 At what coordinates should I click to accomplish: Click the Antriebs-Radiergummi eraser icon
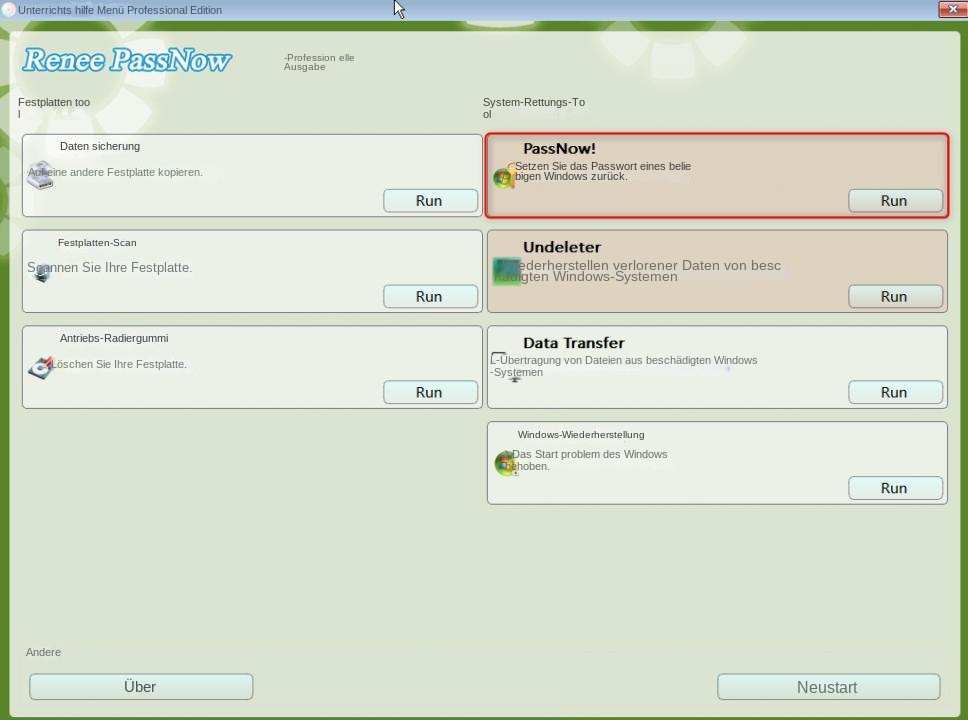[40, 367]
